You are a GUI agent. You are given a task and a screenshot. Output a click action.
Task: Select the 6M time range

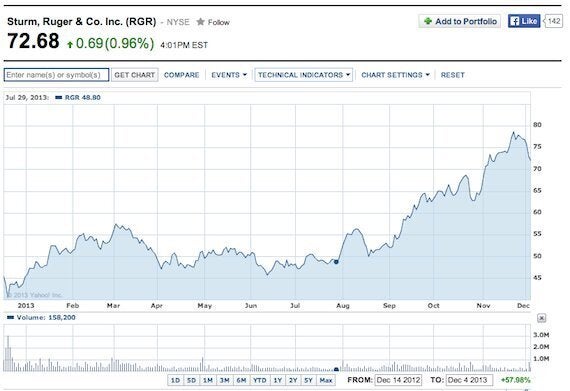click(x=241, y=380)
